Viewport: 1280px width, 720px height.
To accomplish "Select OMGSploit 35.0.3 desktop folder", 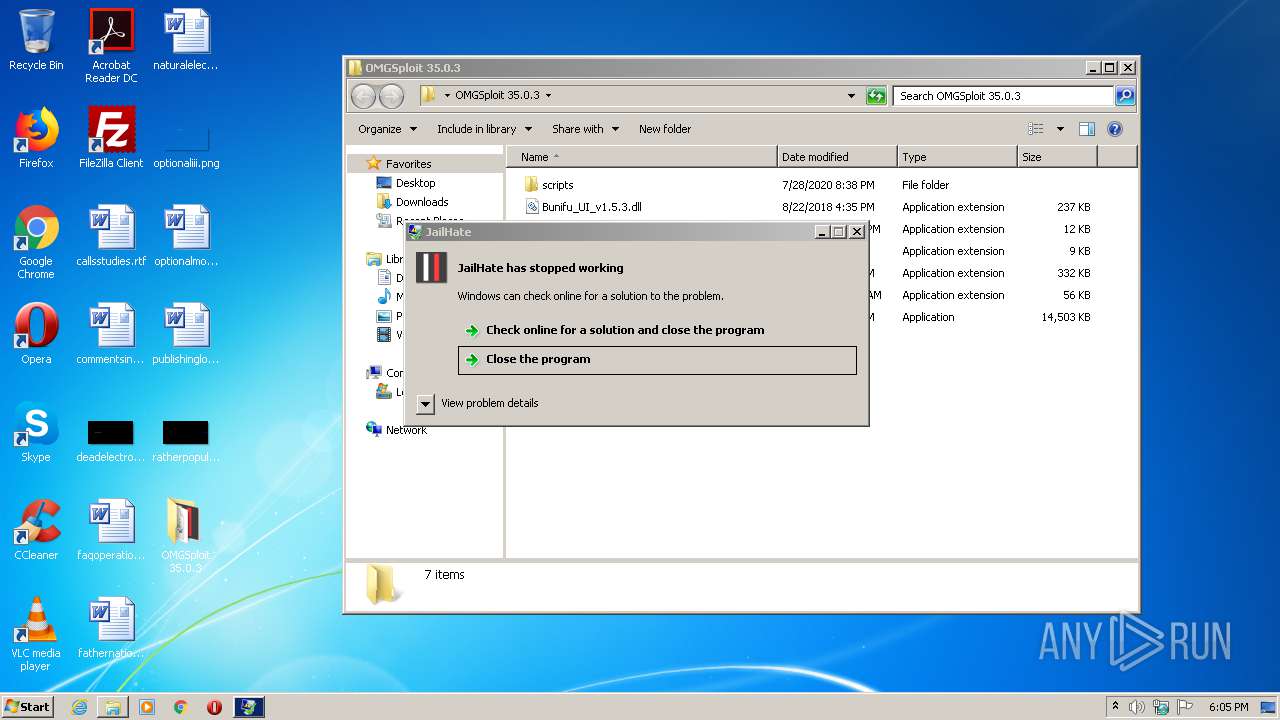I will 186,536.
